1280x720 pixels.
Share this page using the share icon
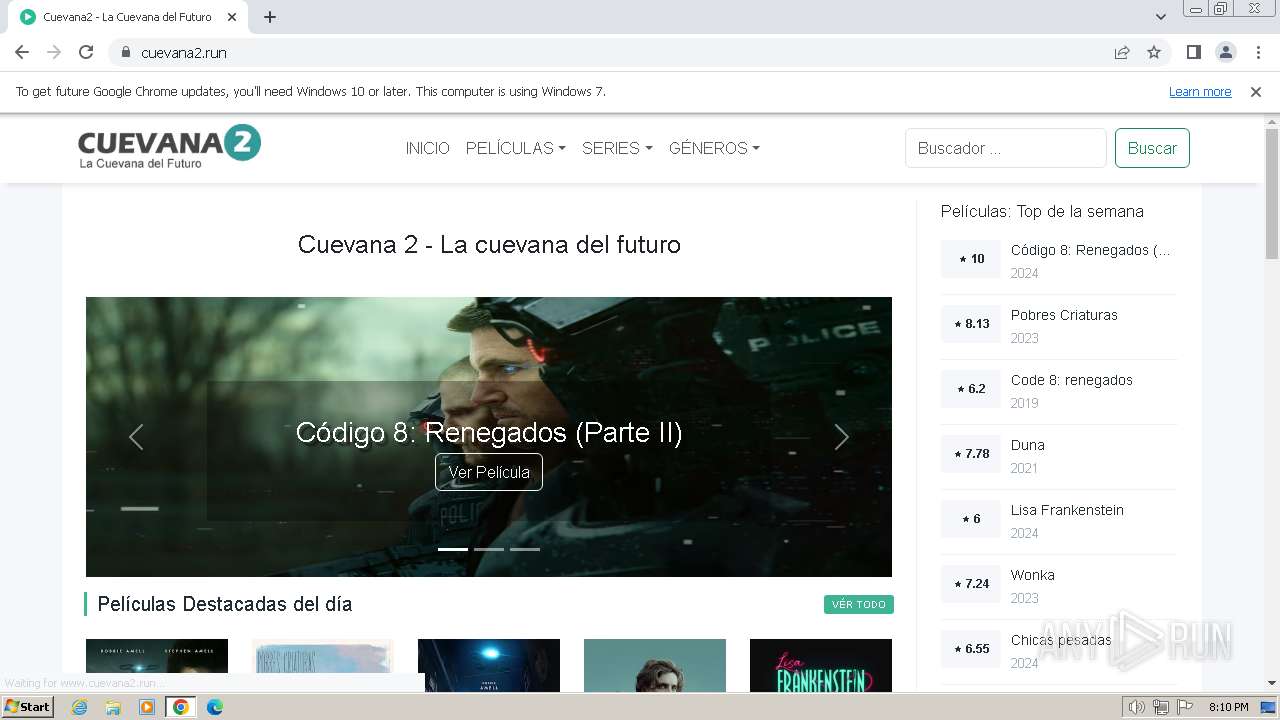pyautogui.click(x=1122, y=52)
